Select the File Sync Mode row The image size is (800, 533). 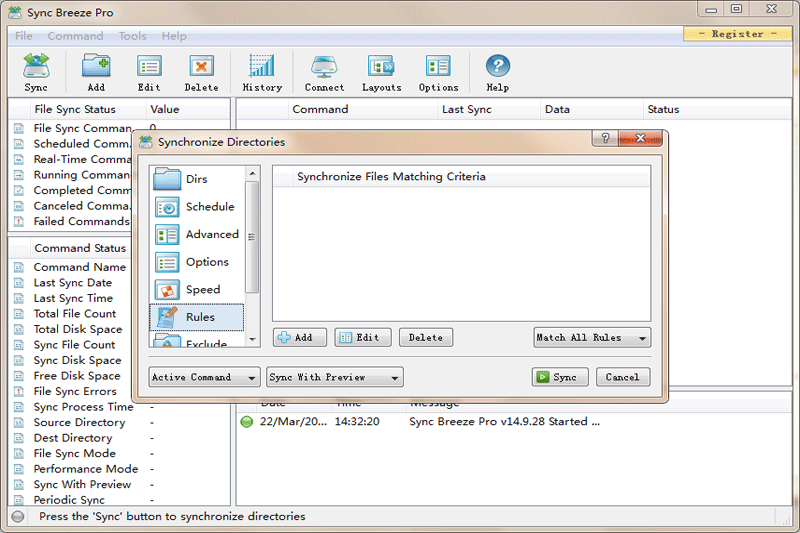click(120, 453)
